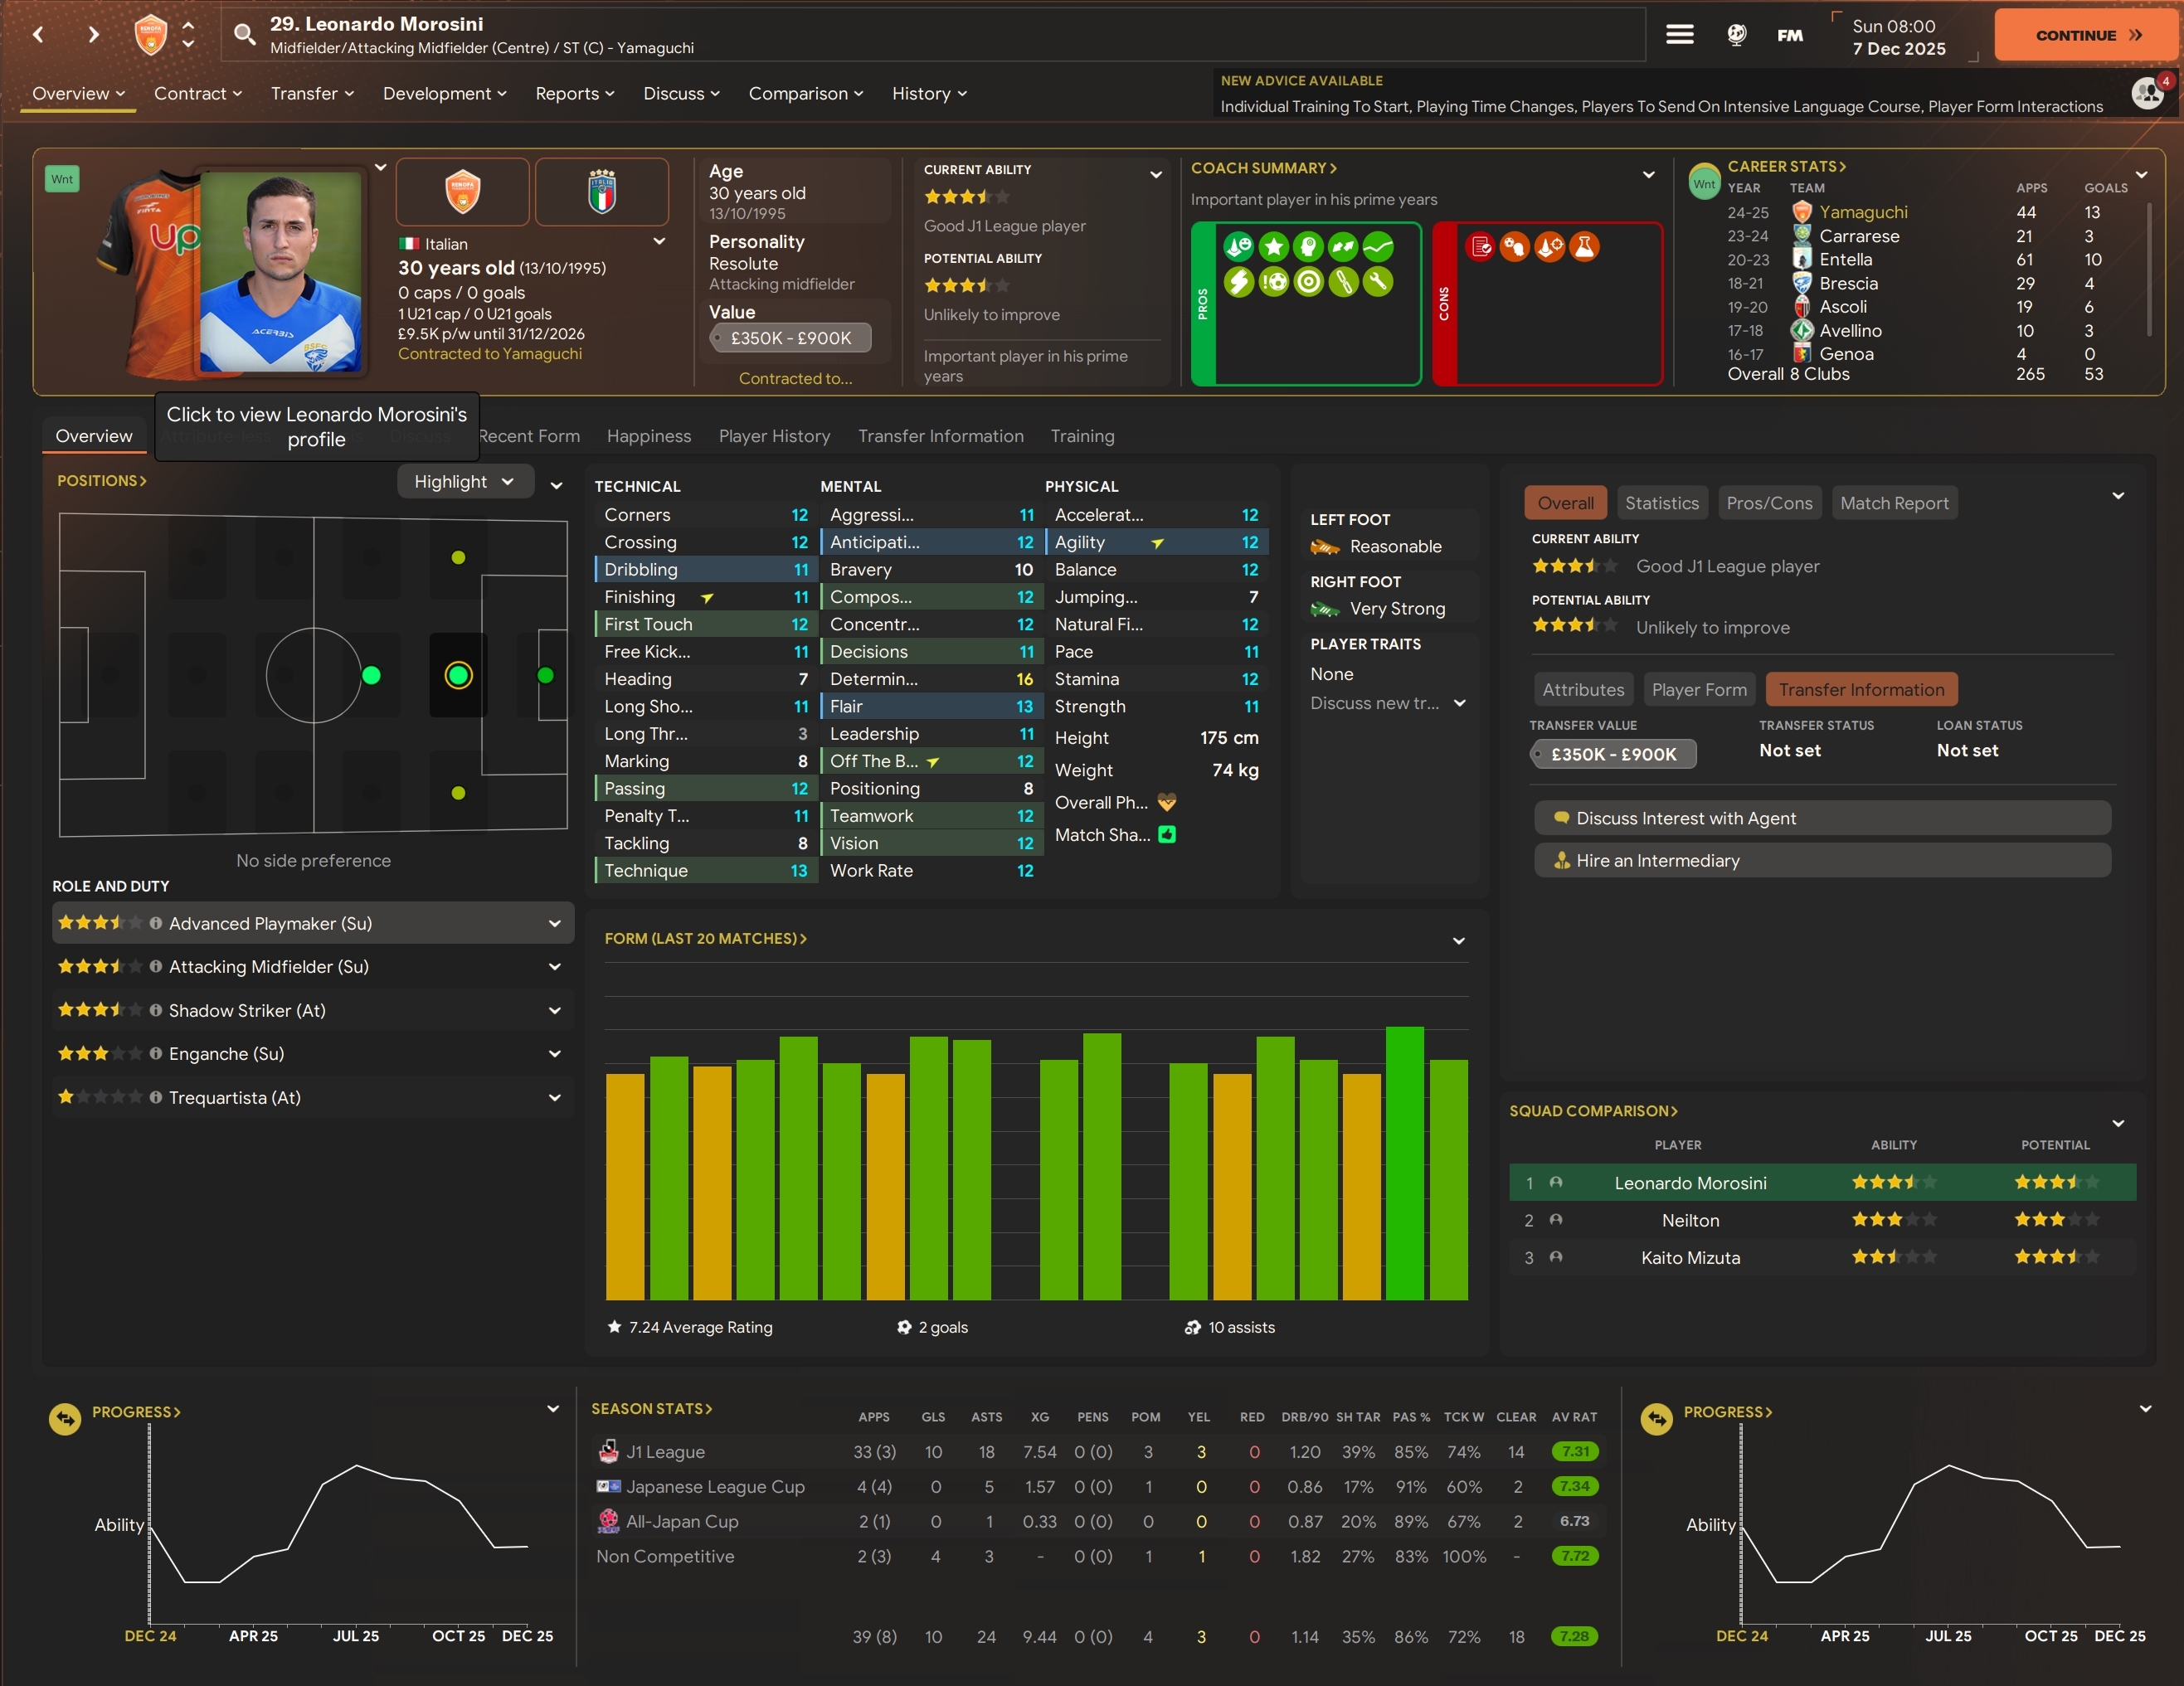Click the info icon beside Enganche (Su)
The image size is (2184, 1686).
(x=156, y=1054)
